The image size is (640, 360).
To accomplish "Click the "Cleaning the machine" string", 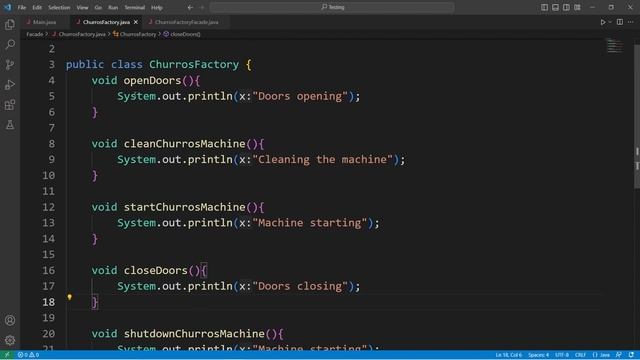I will coord(322,160).
